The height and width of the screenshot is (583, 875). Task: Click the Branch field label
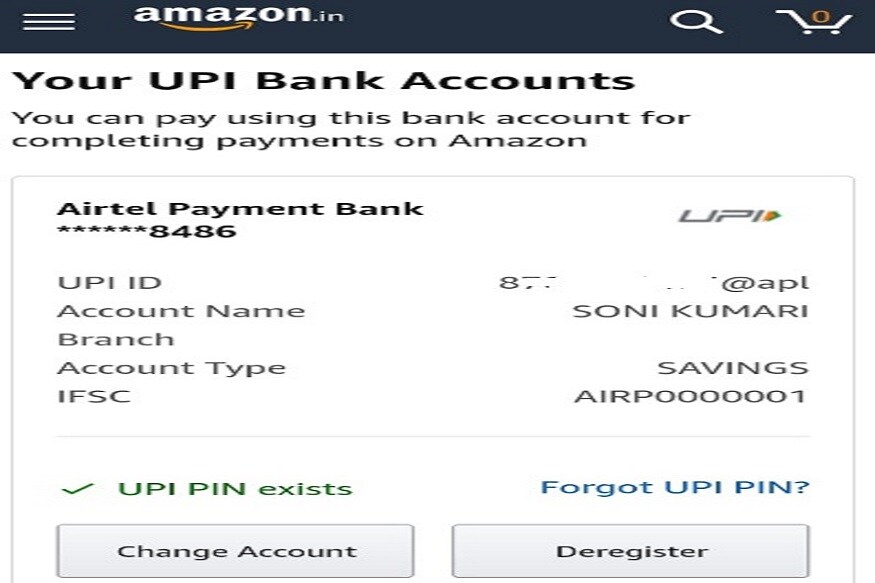pos(116,339)
